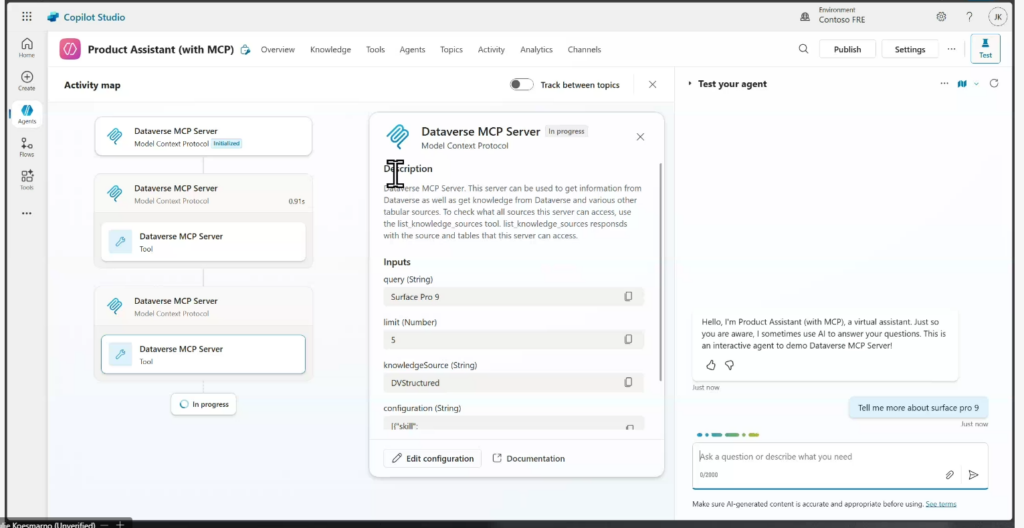Image resolution: width=1024 pixels, height=528 pixels.
Task: Close the Dataverse MCP Server details panel
Action: pos(640,137)
